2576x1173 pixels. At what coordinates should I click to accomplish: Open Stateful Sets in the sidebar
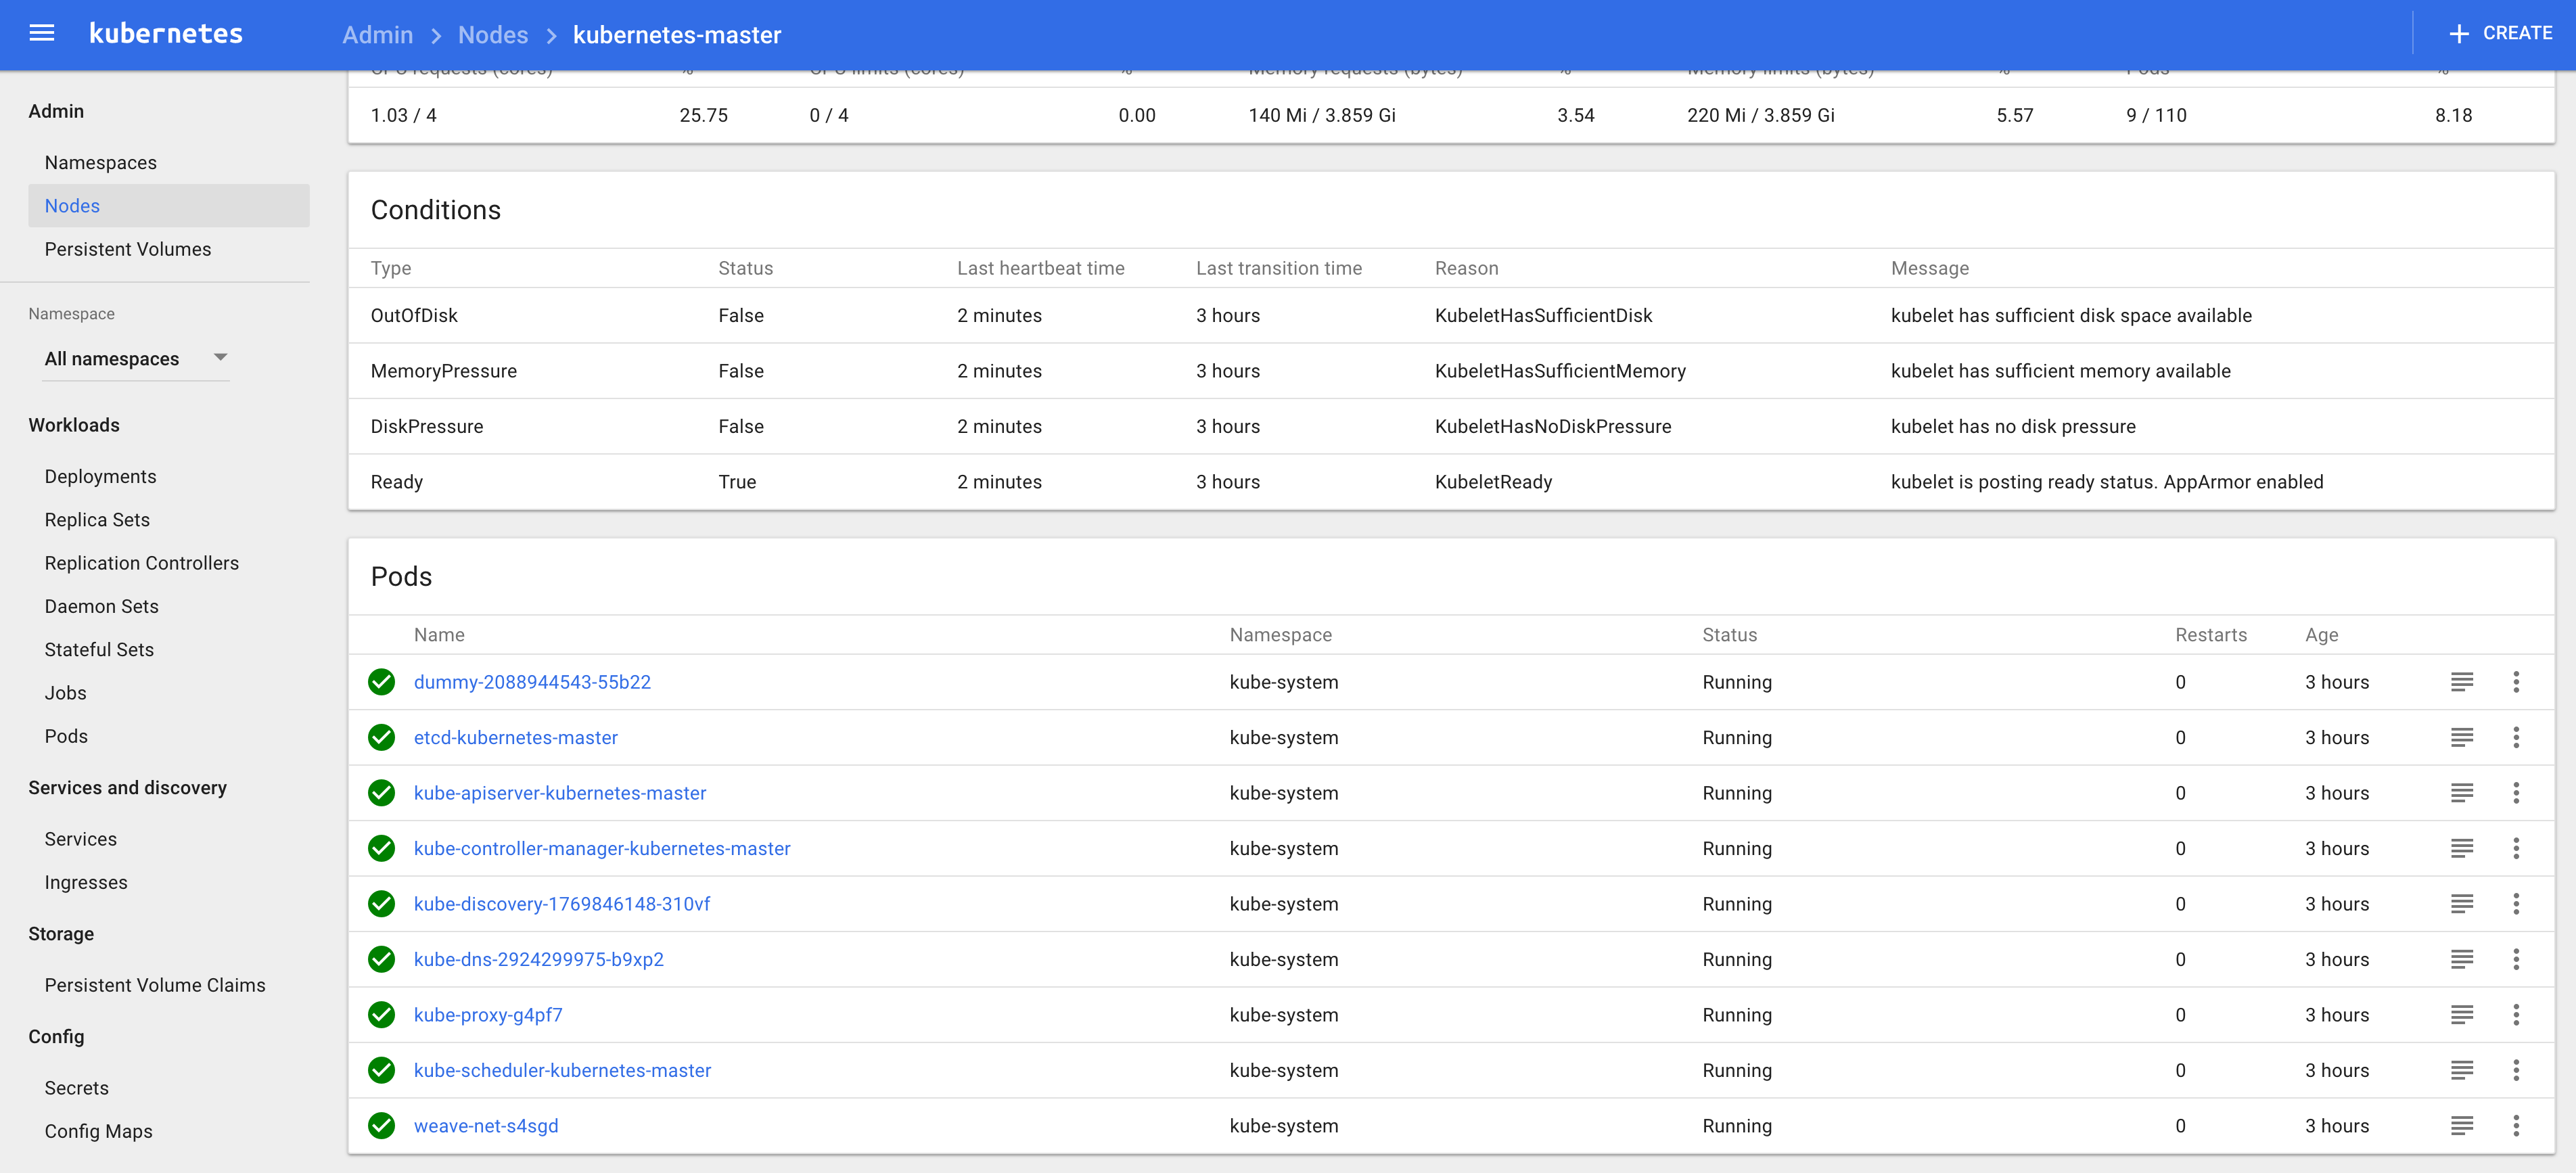pyautogui.click(x=99, y=650)
